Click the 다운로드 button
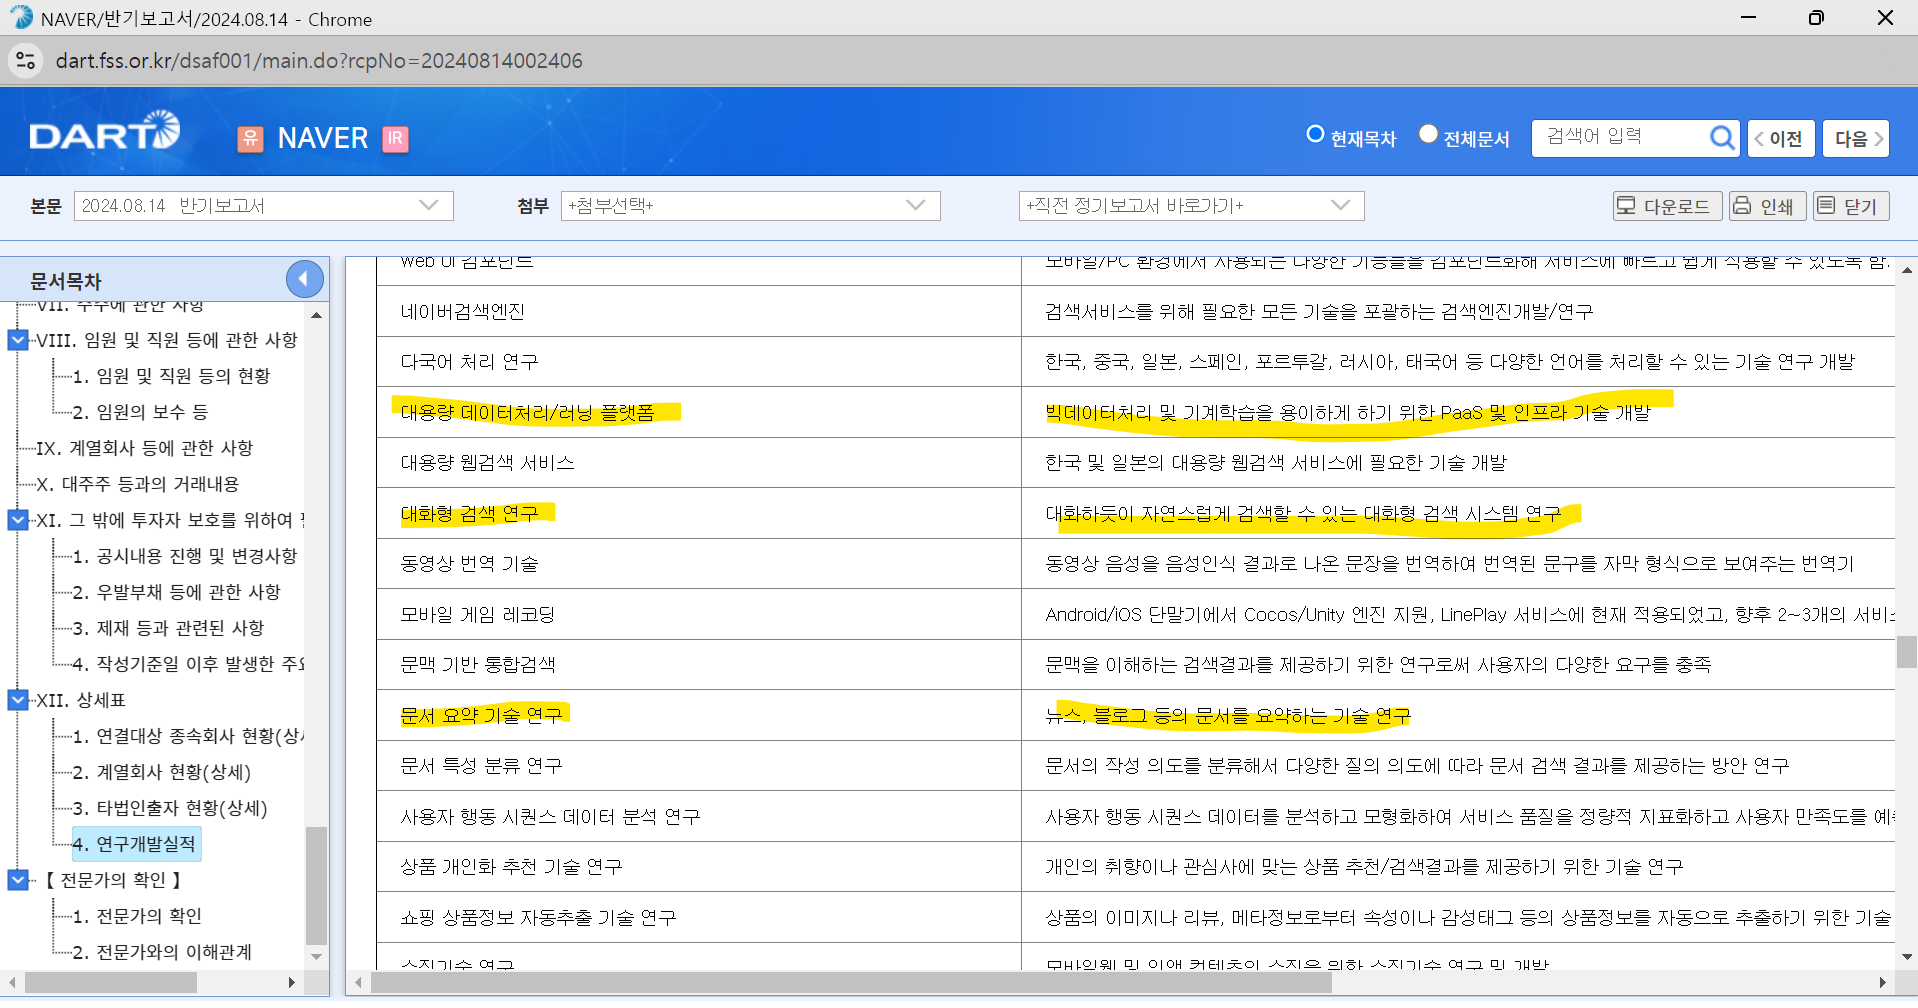The height and width of the screenshot is (1008, 1918). [1667, 206]
